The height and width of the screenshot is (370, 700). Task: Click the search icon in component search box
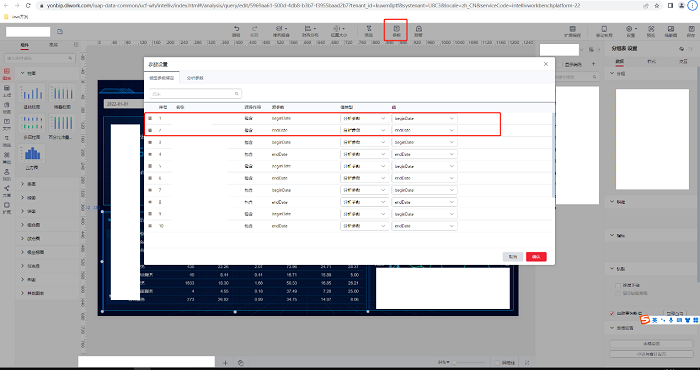(70, 58)
